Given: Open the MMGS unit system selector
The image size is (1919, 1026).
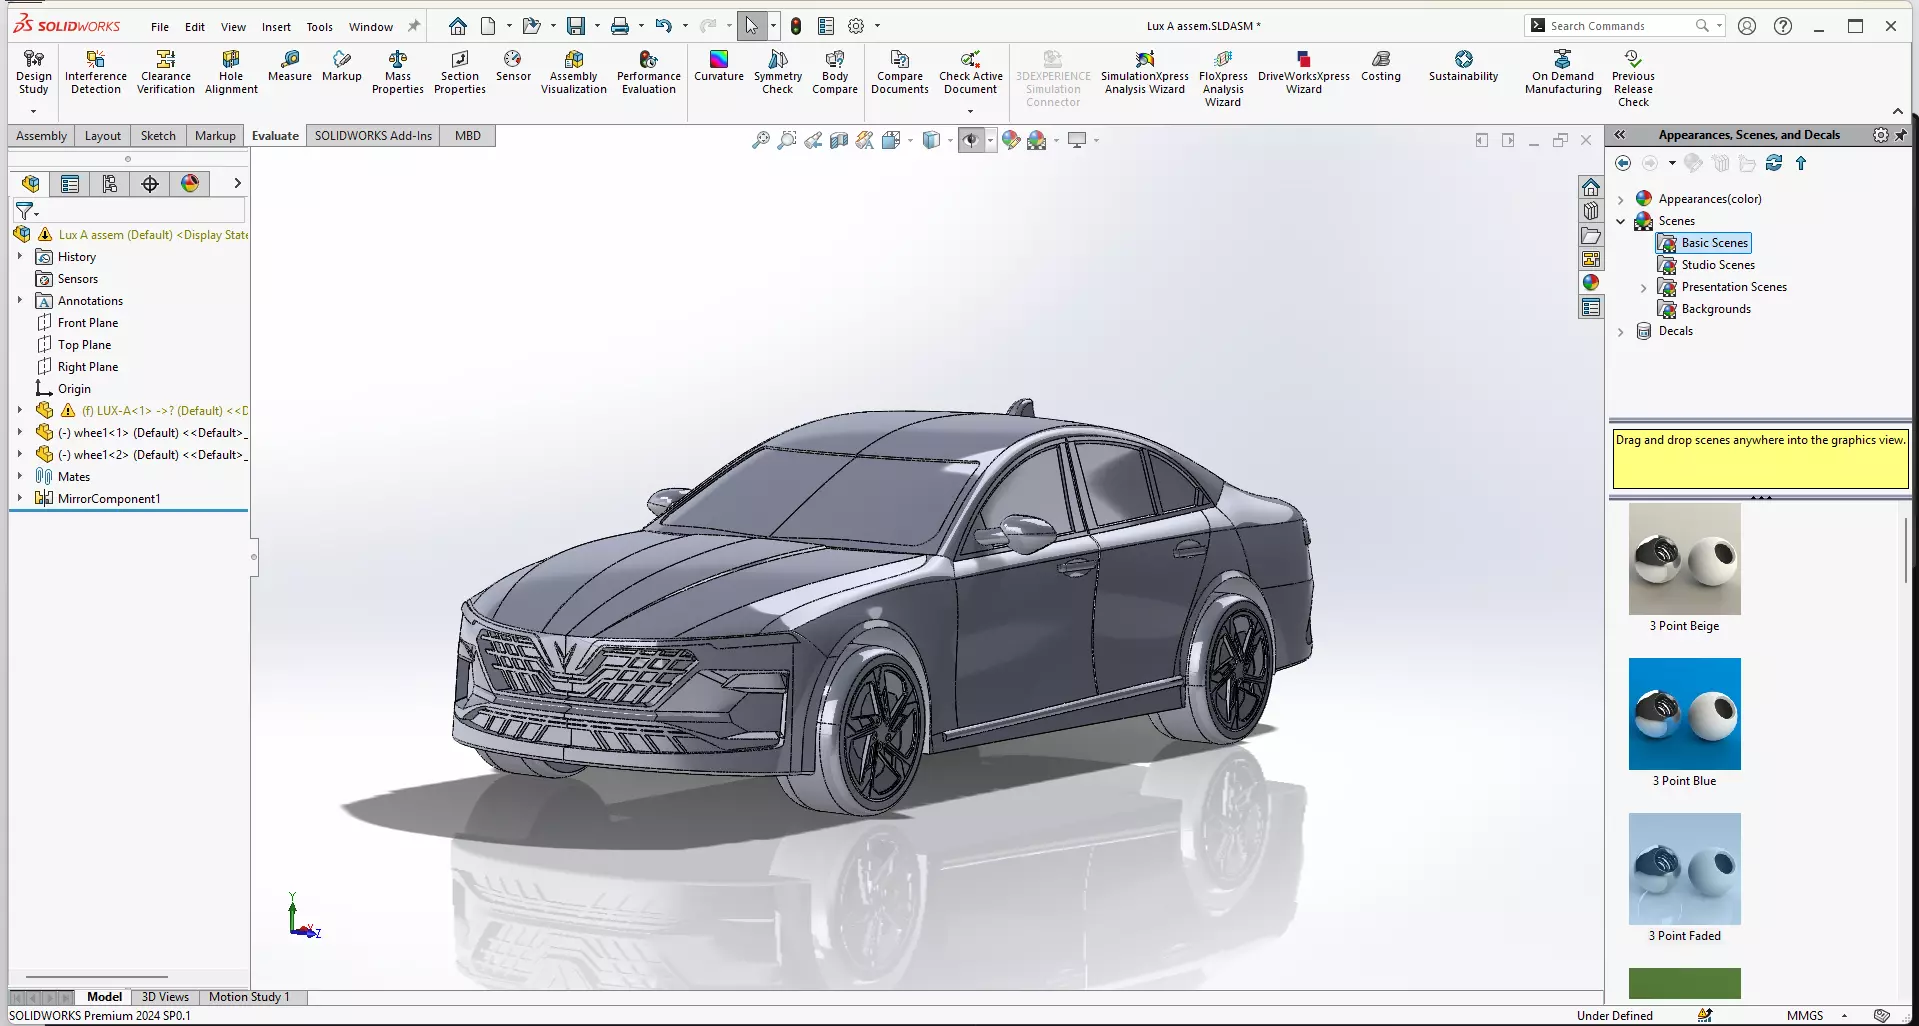Looking at the screenshot, I should [1815, 1015].
